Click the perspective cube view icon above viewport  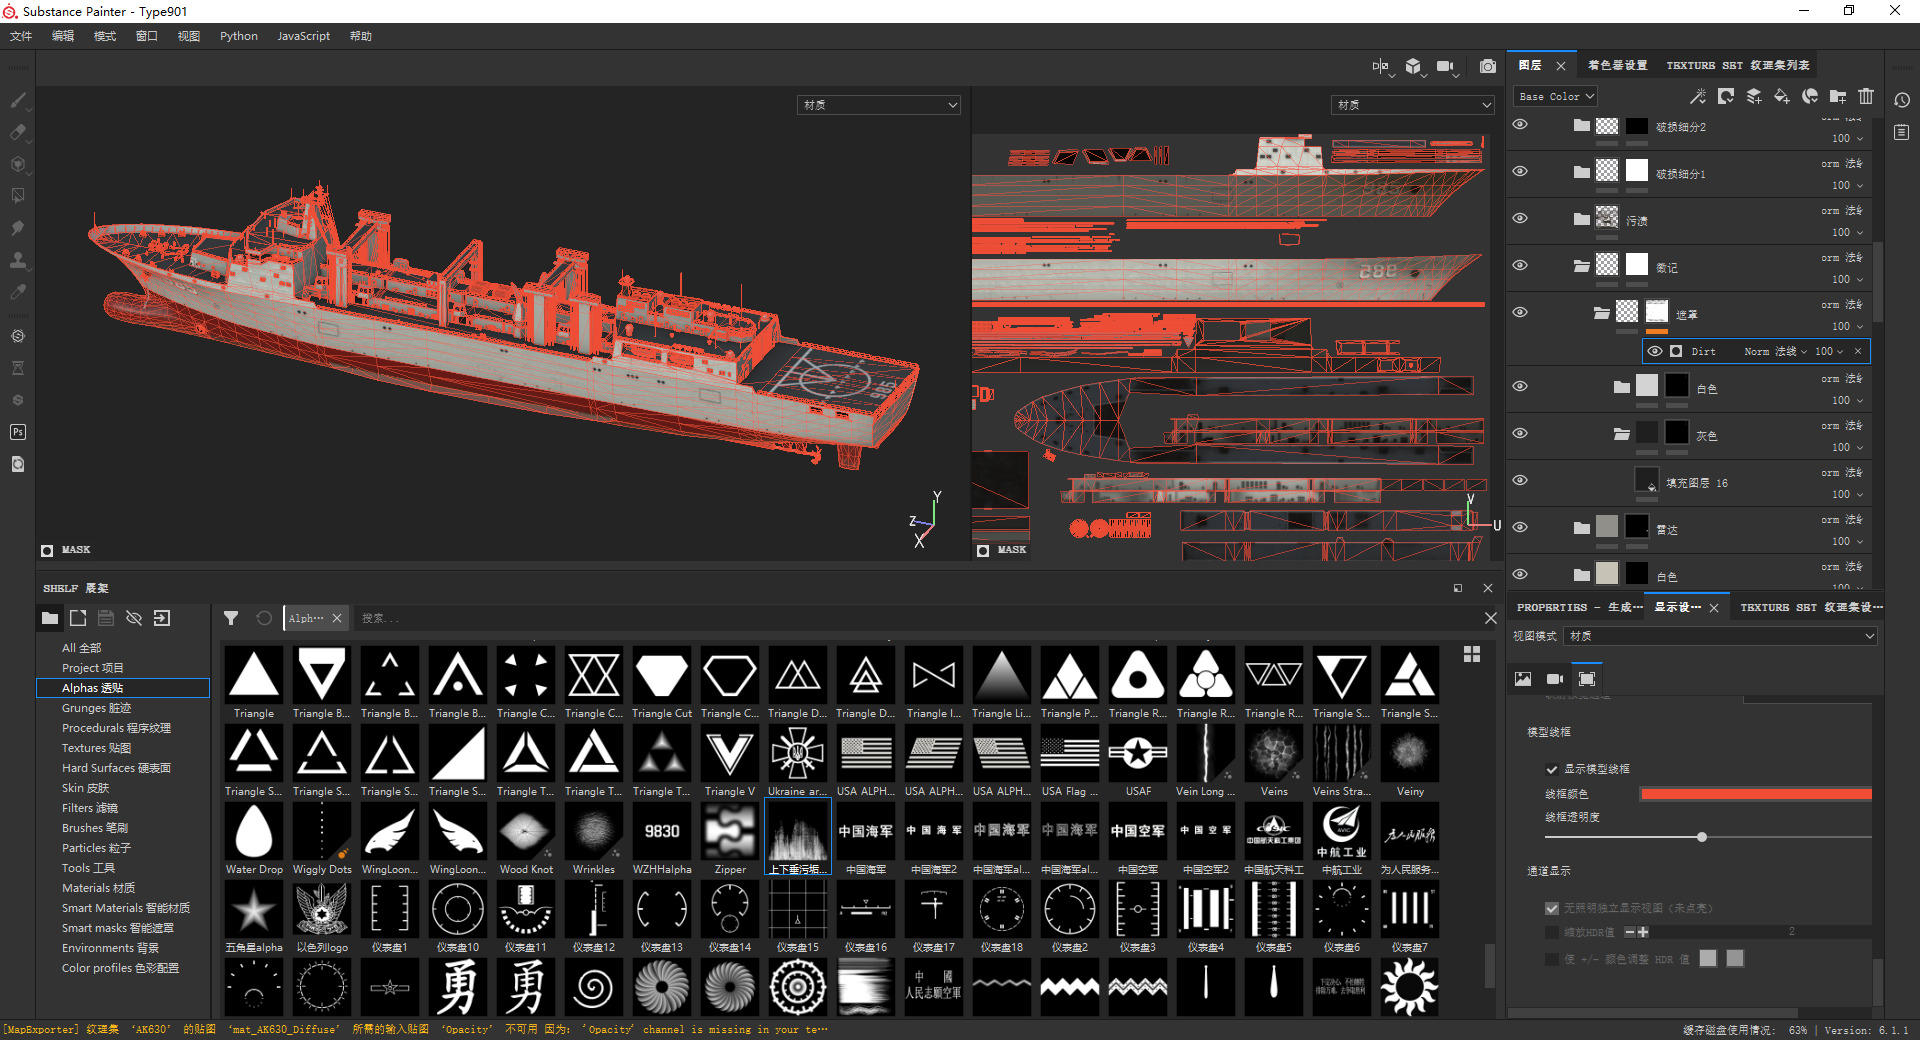tap(1413, 66)
